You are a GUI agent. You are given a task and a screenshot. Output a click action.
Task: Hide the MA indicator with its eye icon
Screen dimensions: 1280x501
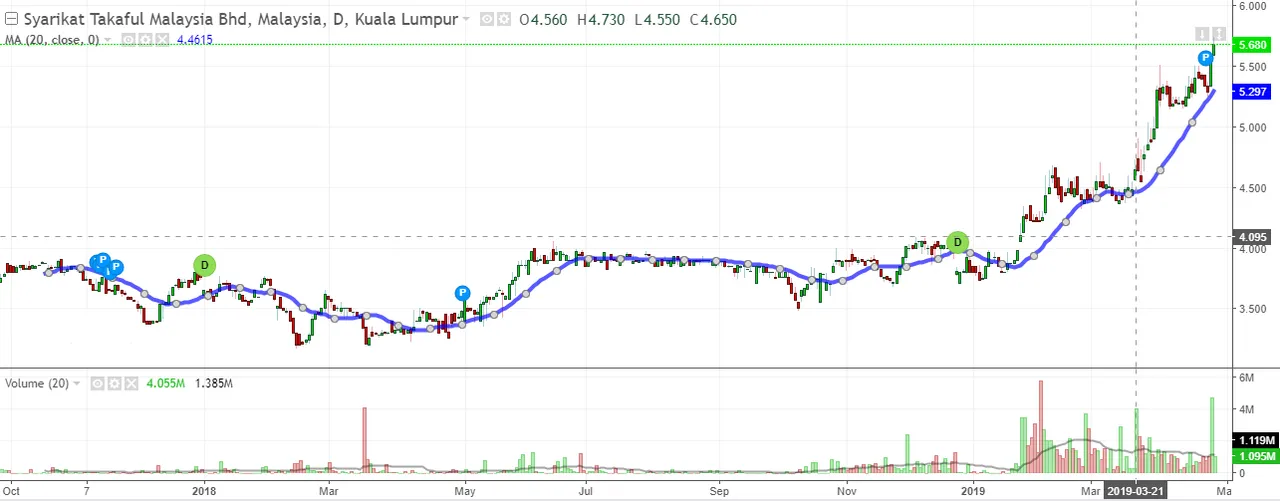pos(128,39)
